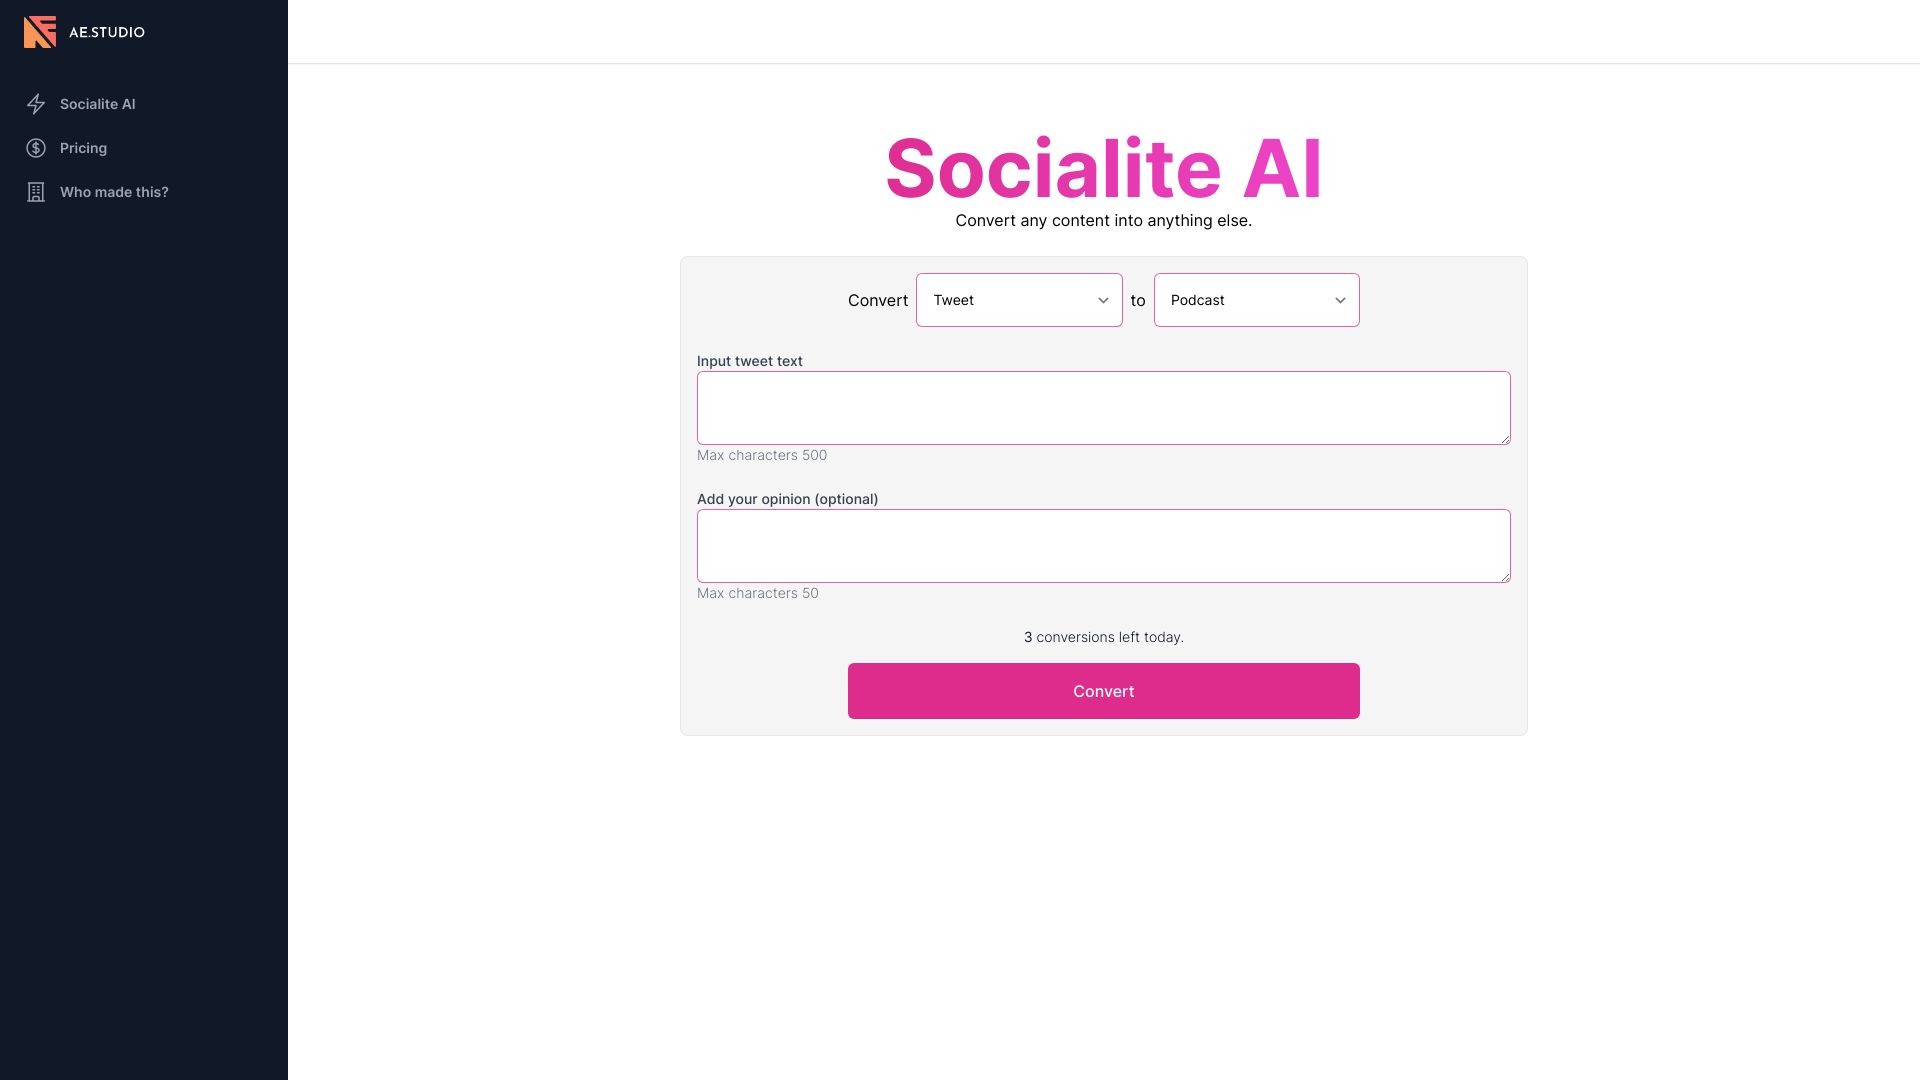
Task: Click the Convert any content tagline
Action: (1103, 220)
